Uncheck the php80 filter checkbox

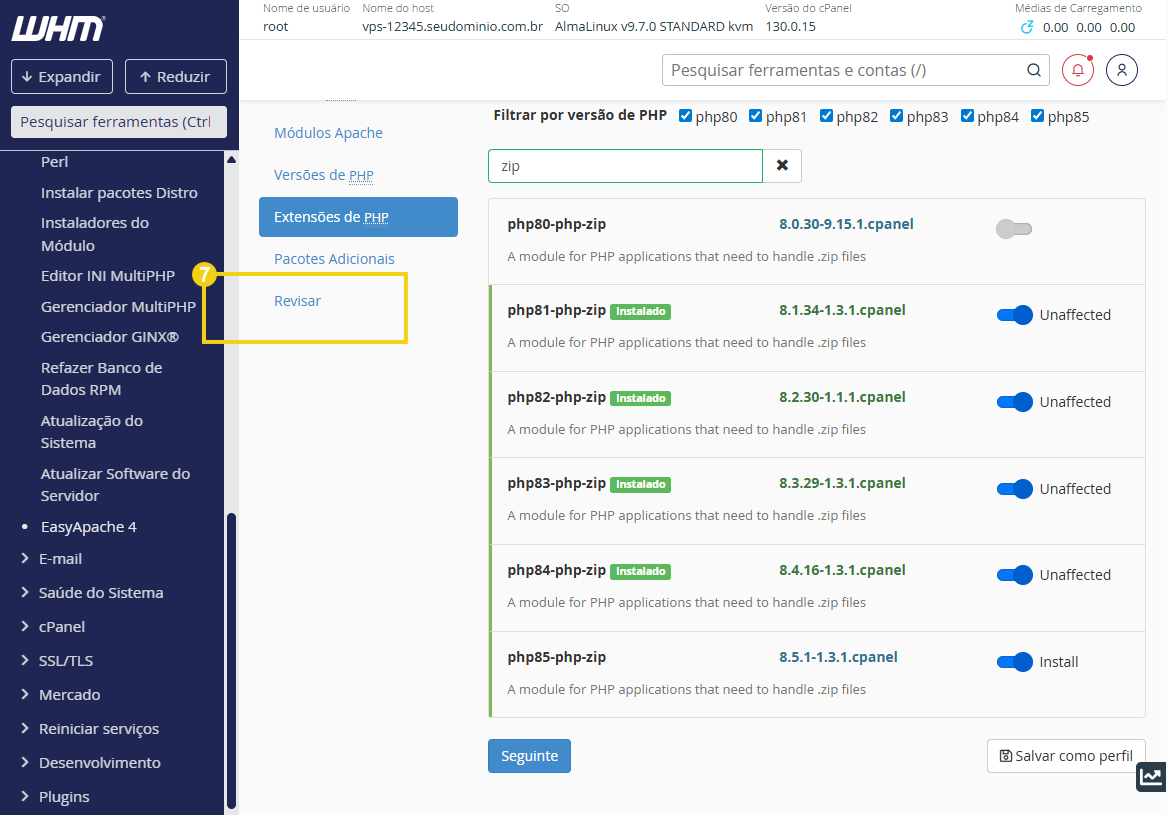click(685, 116)
